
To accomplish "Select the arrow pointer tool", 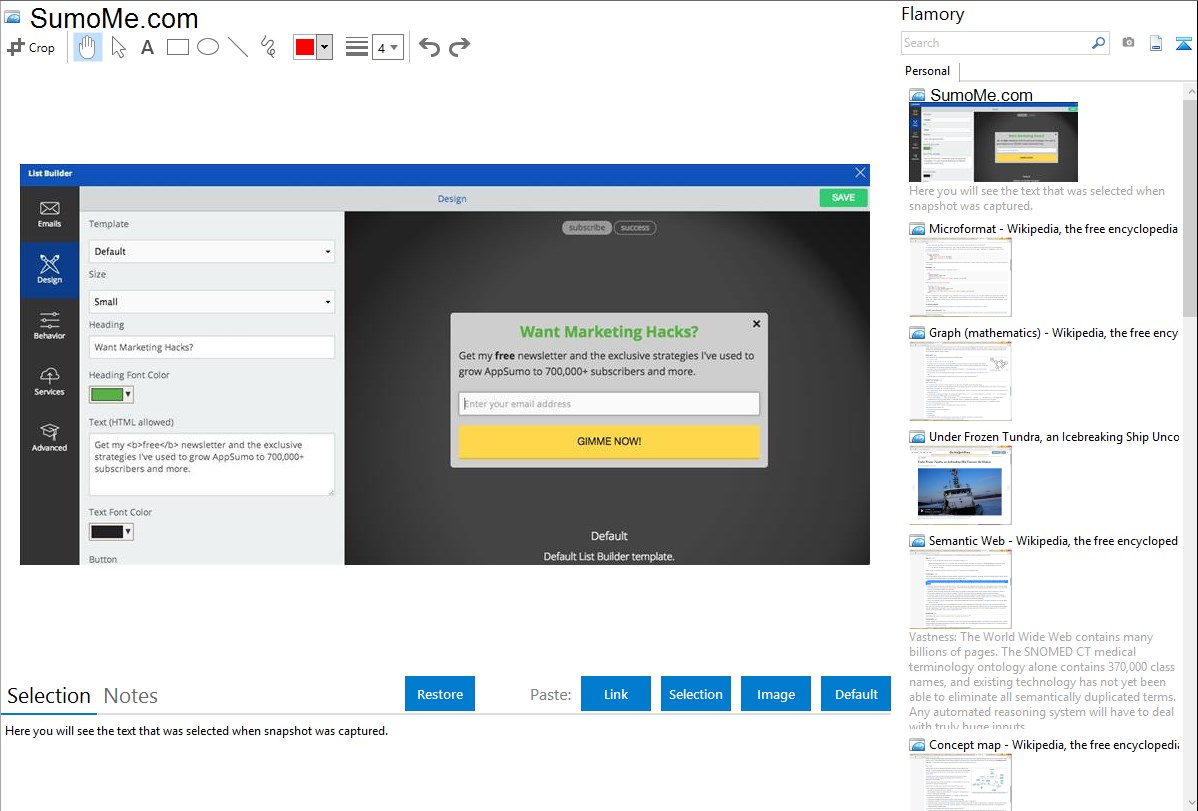I will (118, 47).
